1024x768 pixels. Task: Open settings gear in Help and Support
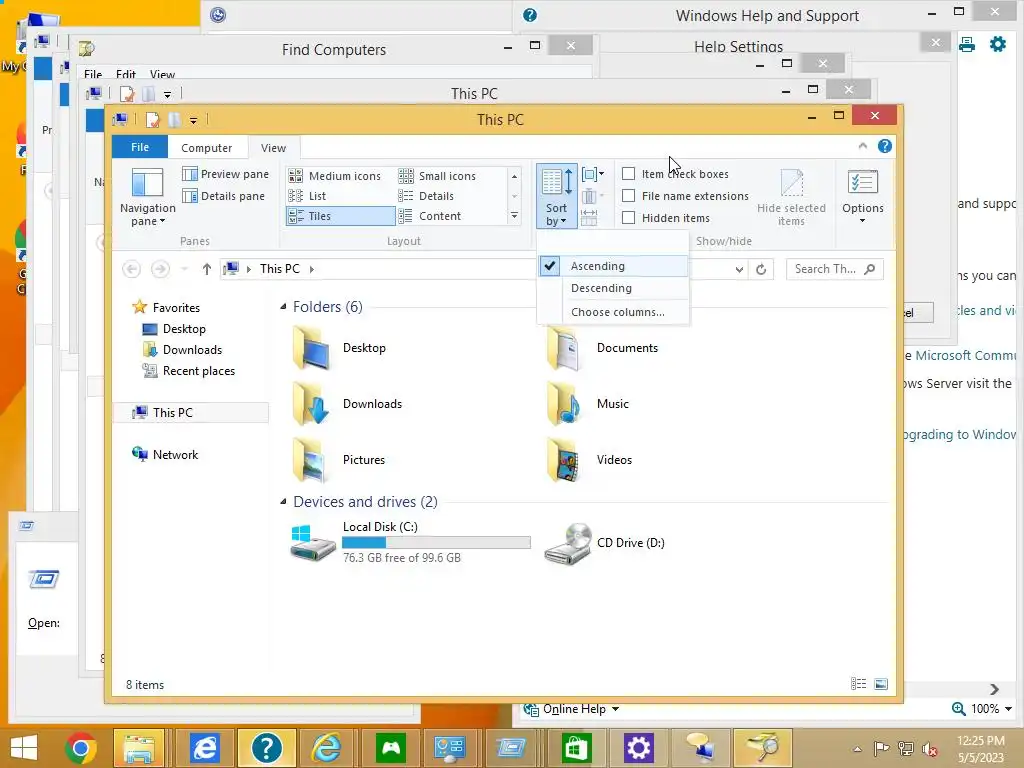coord(998,44)
